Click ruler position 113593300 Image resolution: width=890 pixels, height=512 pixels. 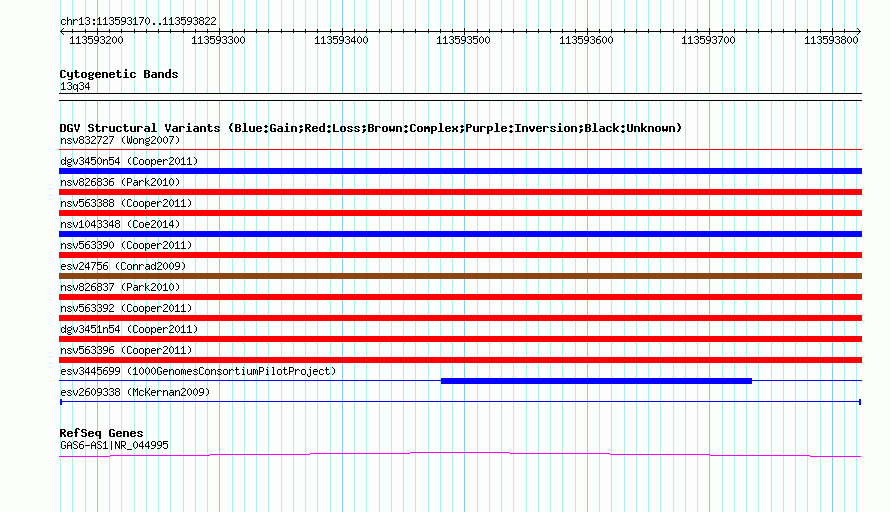pyautogui.click(x=218, y=40)
